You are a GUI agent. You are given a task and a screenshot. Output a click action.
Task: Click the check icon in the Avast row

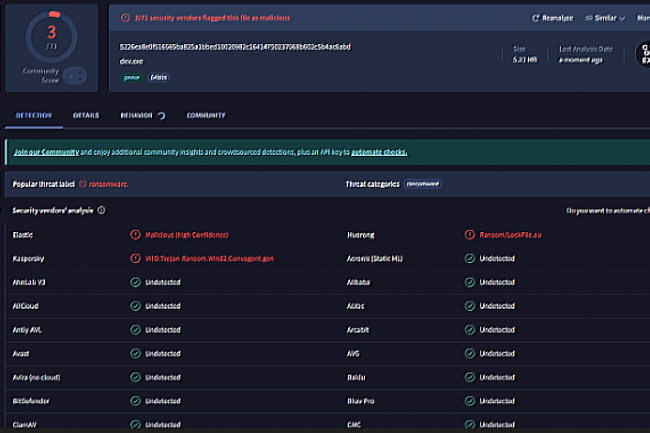point(135,353)
